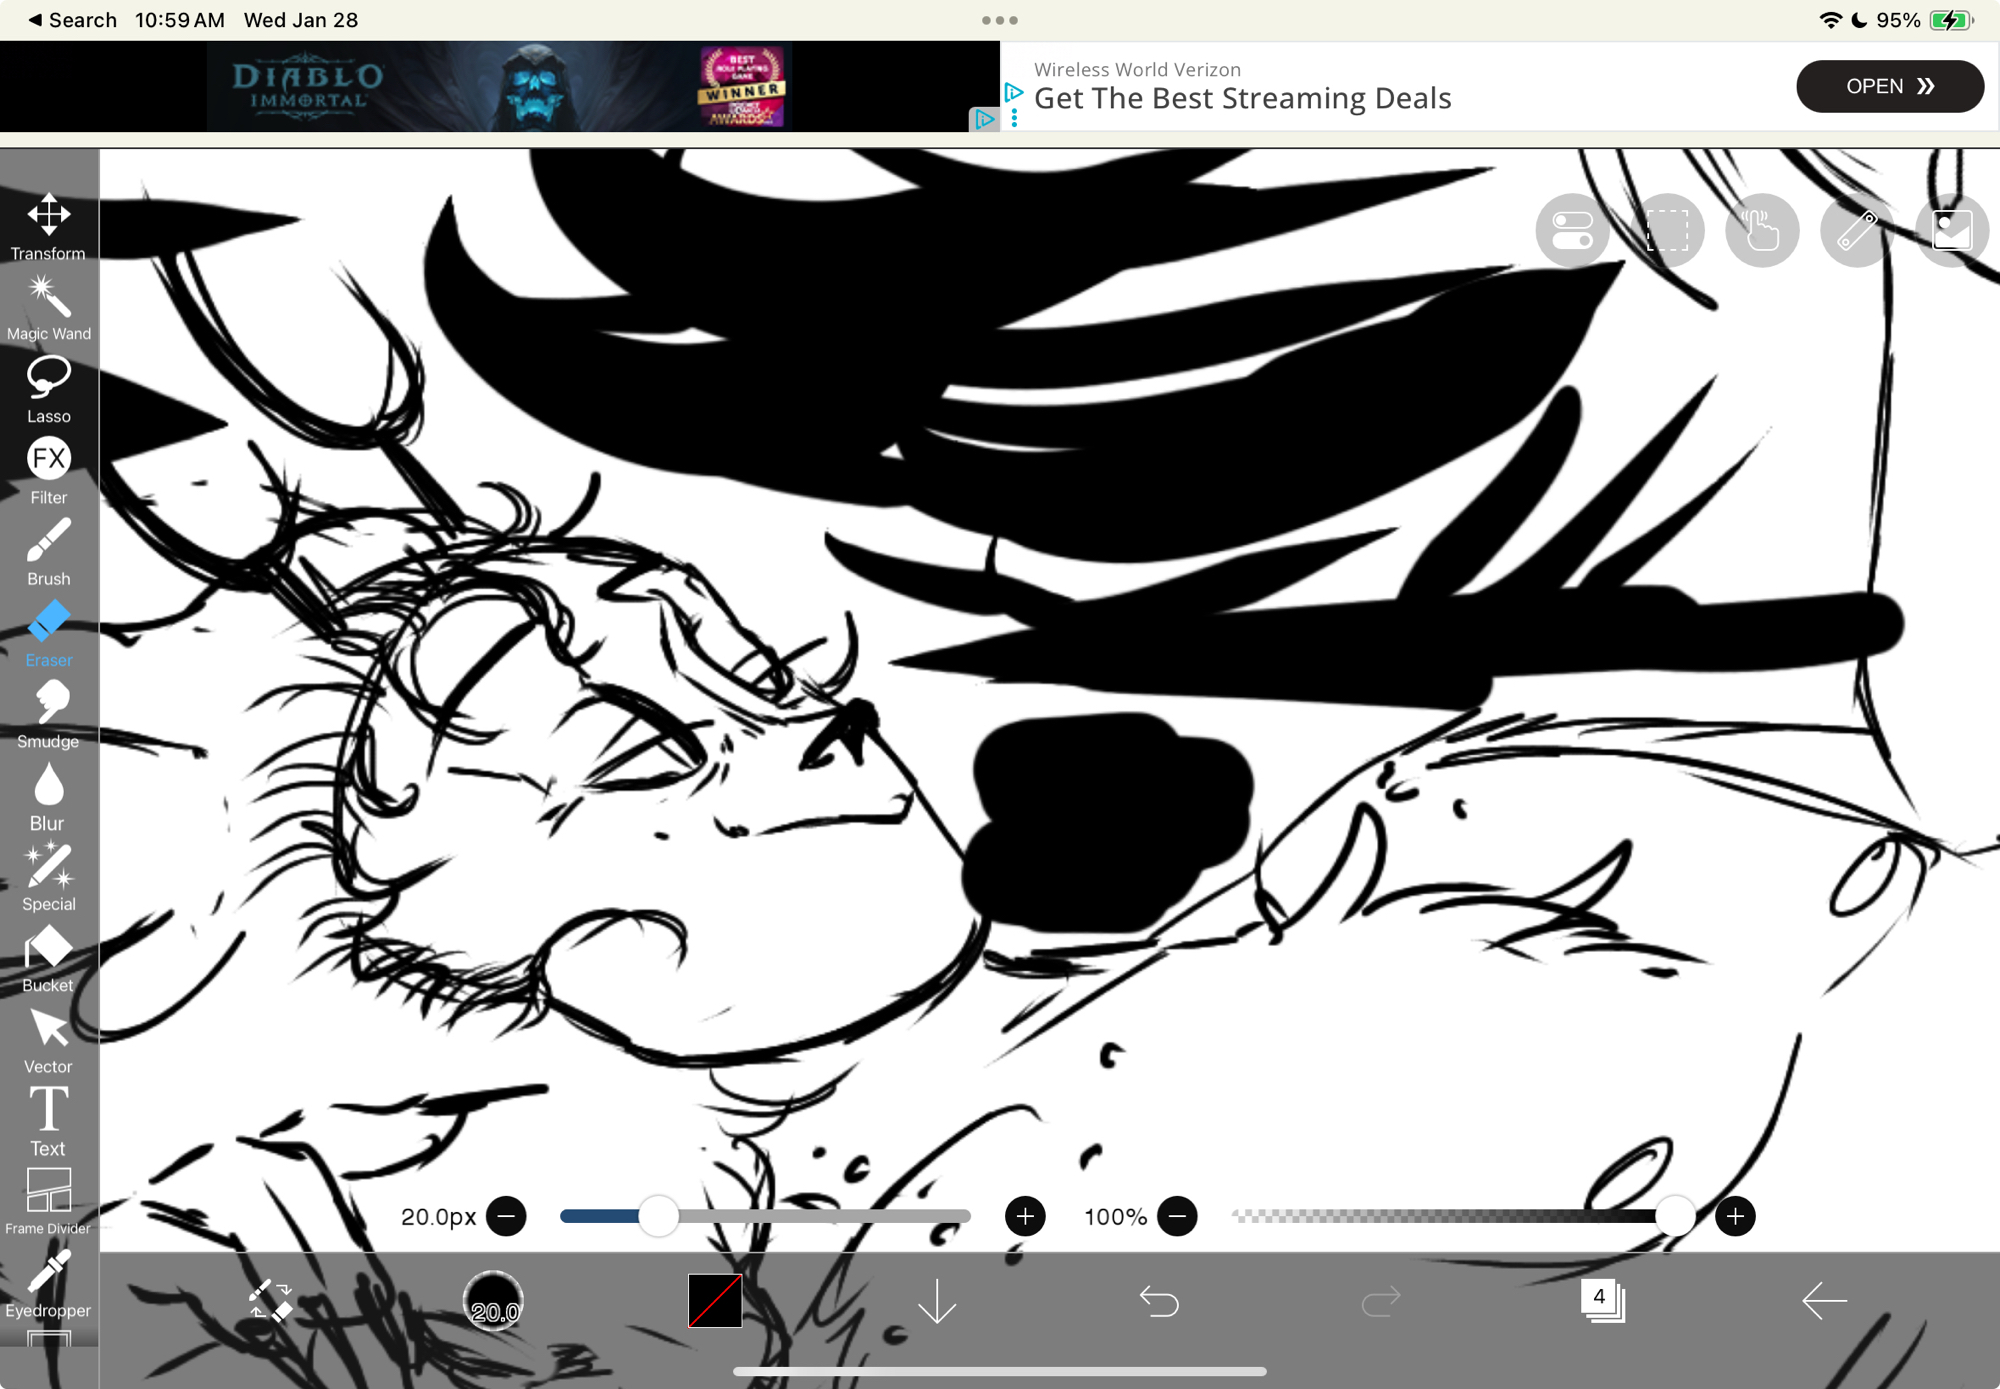Image resolution: width=2000 pixels, height=1389 pixels.
Task: Open the layers panel showing 4
Action: click(1602, 1301)
